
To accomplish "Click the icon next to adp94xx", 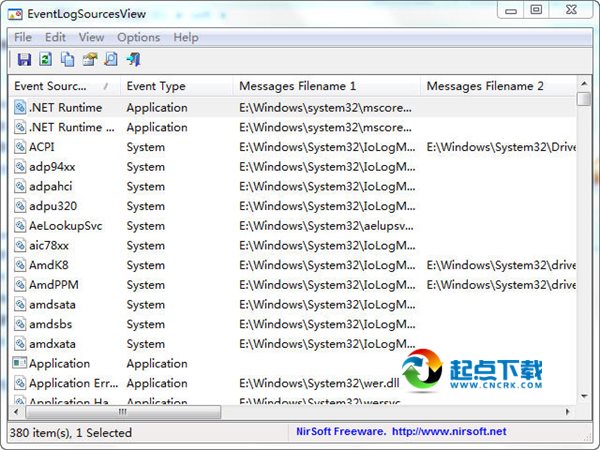I will pyautogui.click(x=20, y=166).
